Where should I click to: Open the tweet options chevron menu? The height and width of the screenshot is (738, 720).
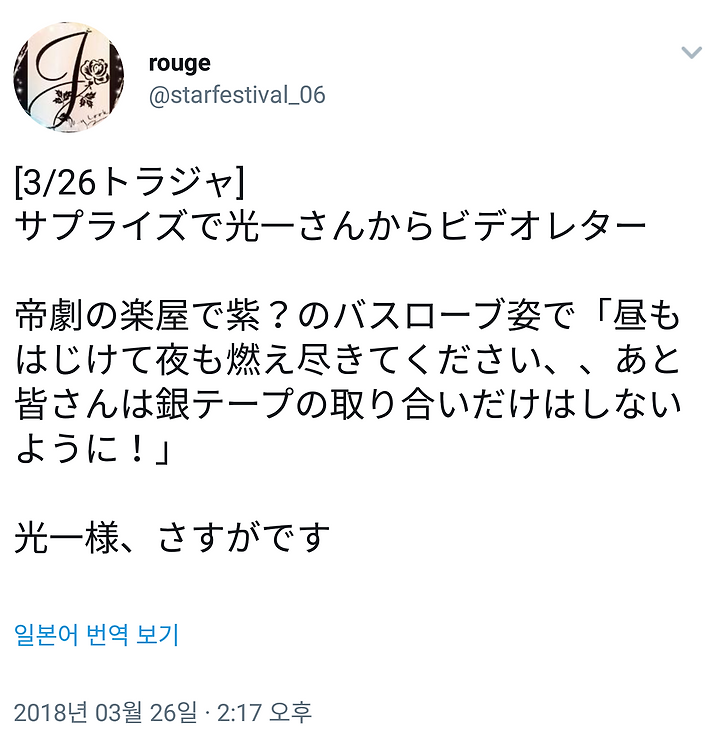click(691, 52)
